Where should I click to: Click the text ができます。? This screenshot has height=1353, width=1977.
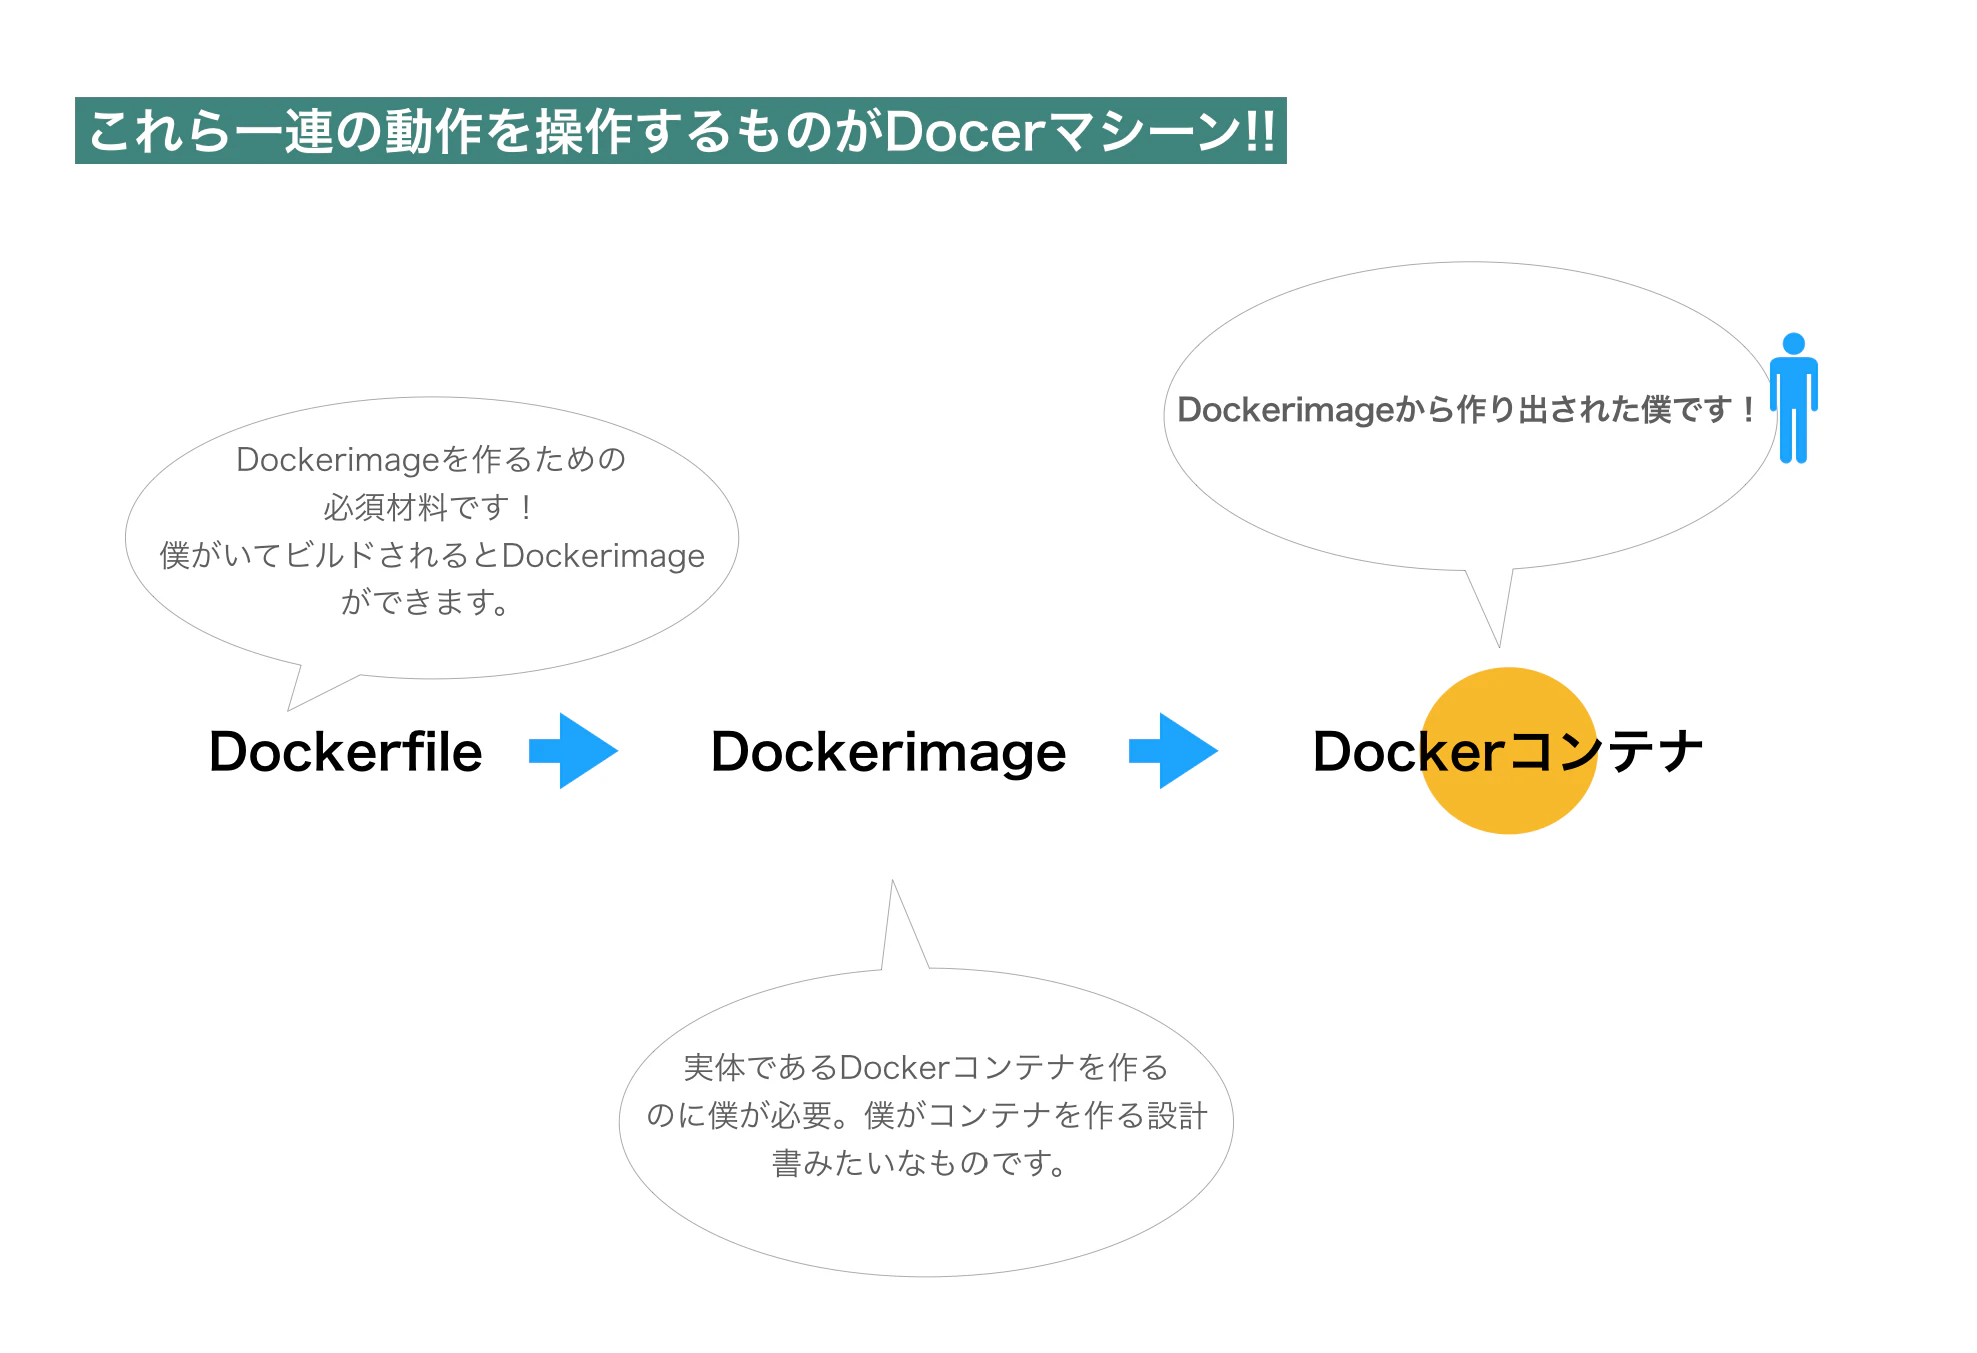[427, 603]
